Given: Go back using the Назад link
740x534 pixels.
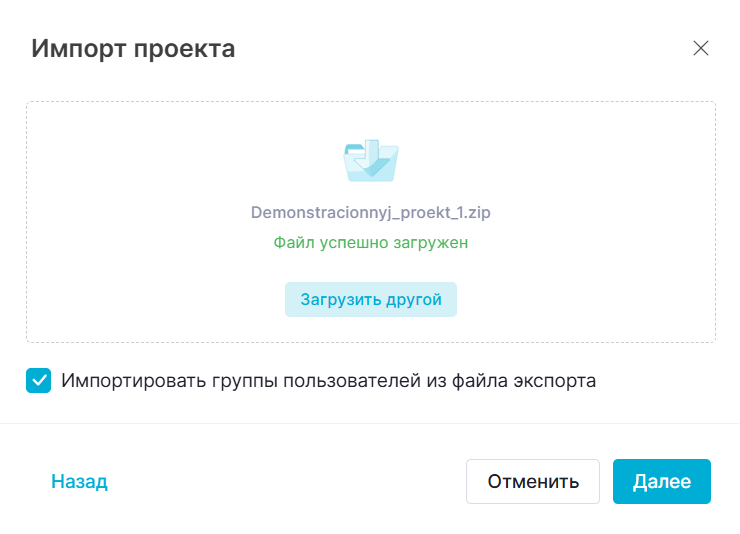Looking at the screenshot, I should (x=79, y=482).
